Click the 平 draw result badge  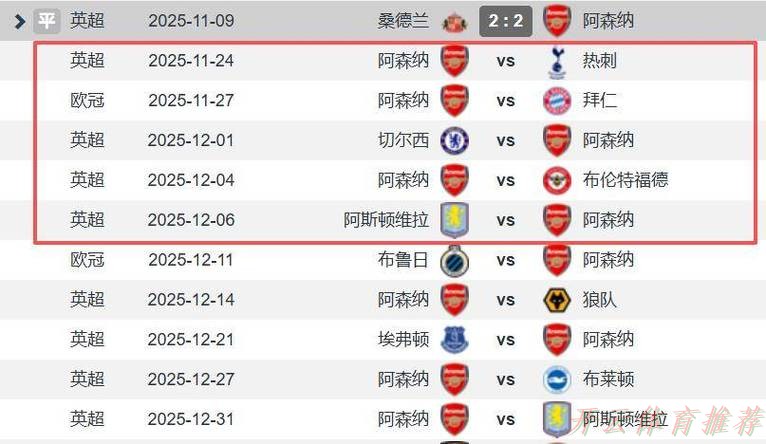pos(47,20)
